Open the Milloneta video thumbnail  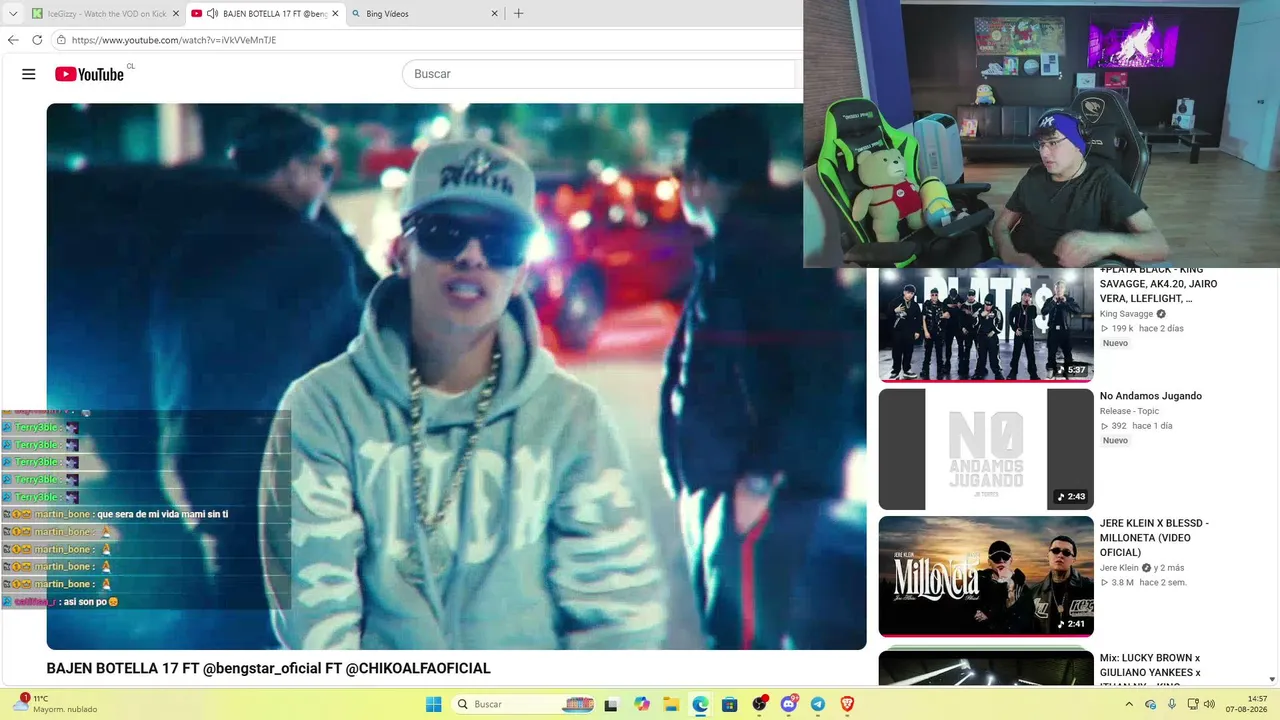tap(986, 576)
